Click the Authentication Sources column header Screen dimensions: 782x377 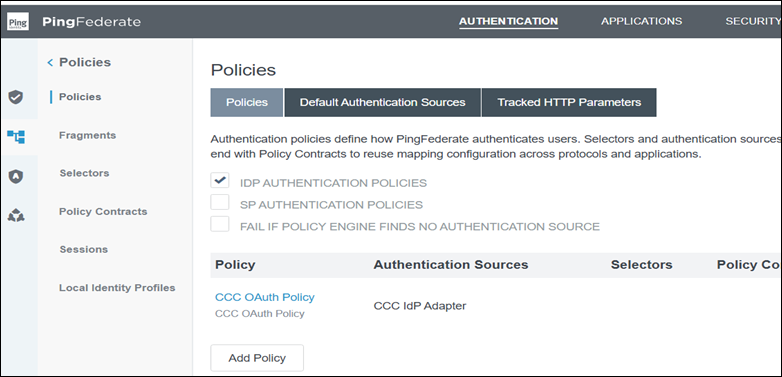(451, 265)
